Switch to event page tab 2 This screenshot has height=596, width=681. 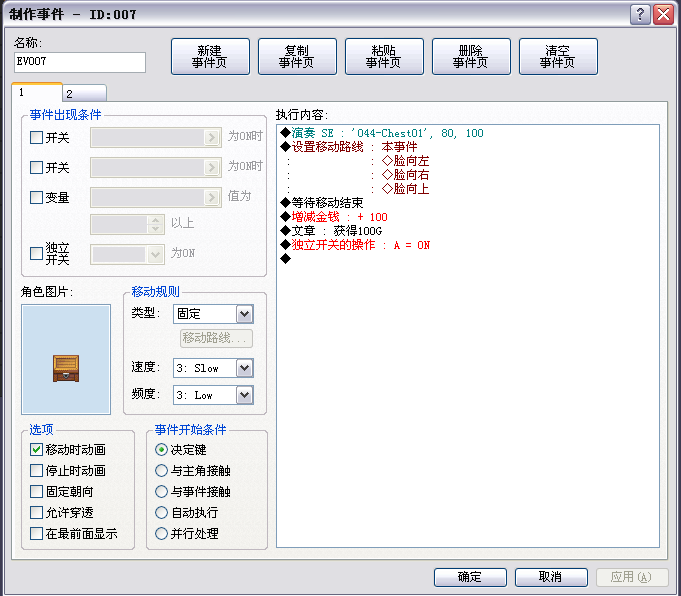84,93
